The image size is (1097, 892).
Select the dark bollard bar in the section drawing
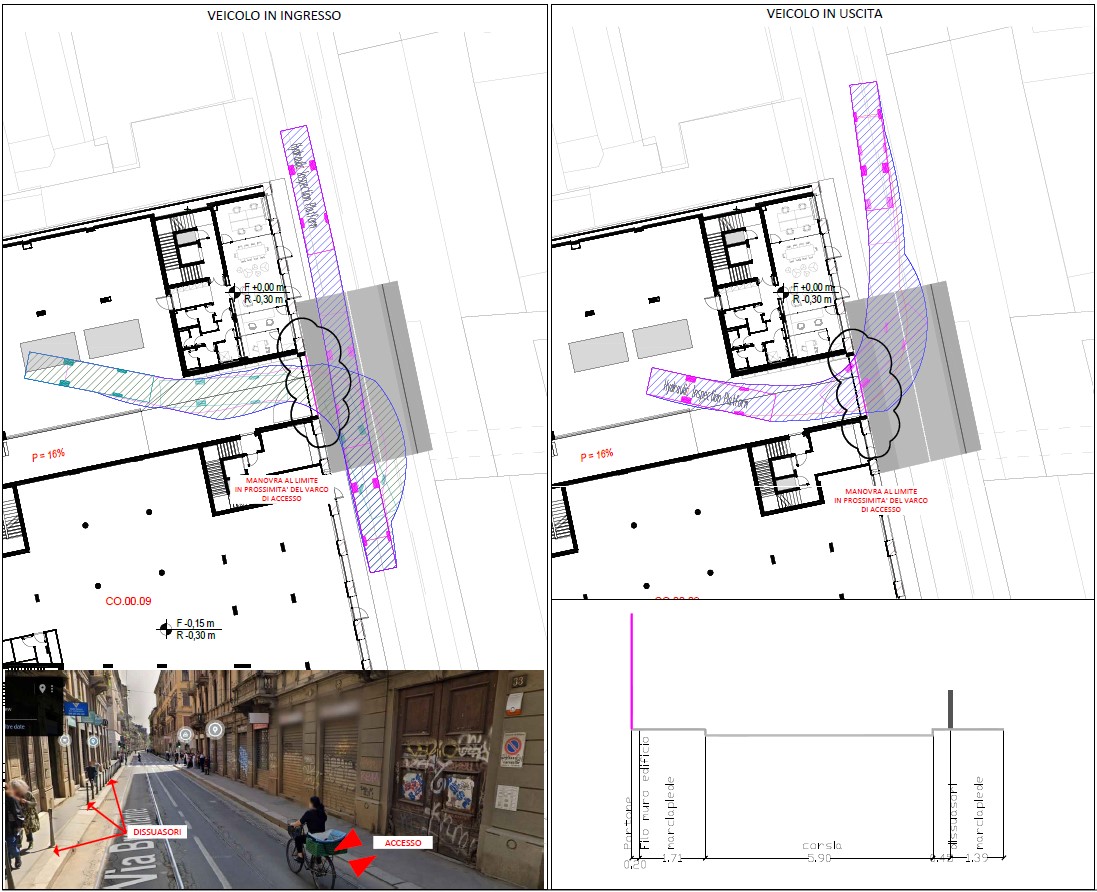coord(950,709)
